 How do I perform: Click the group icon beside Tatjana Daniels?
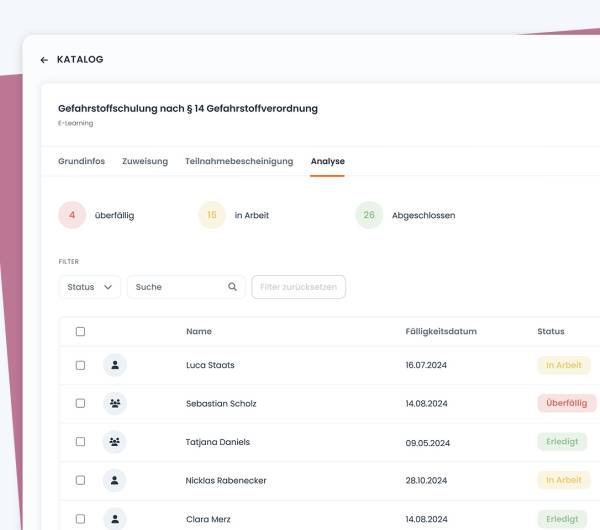pos(114,442)
